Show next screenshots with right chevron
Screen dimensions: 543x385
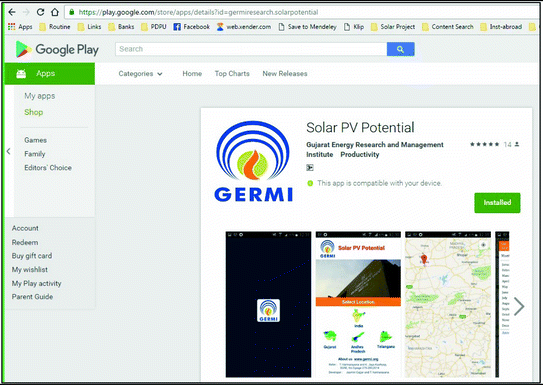518,306
